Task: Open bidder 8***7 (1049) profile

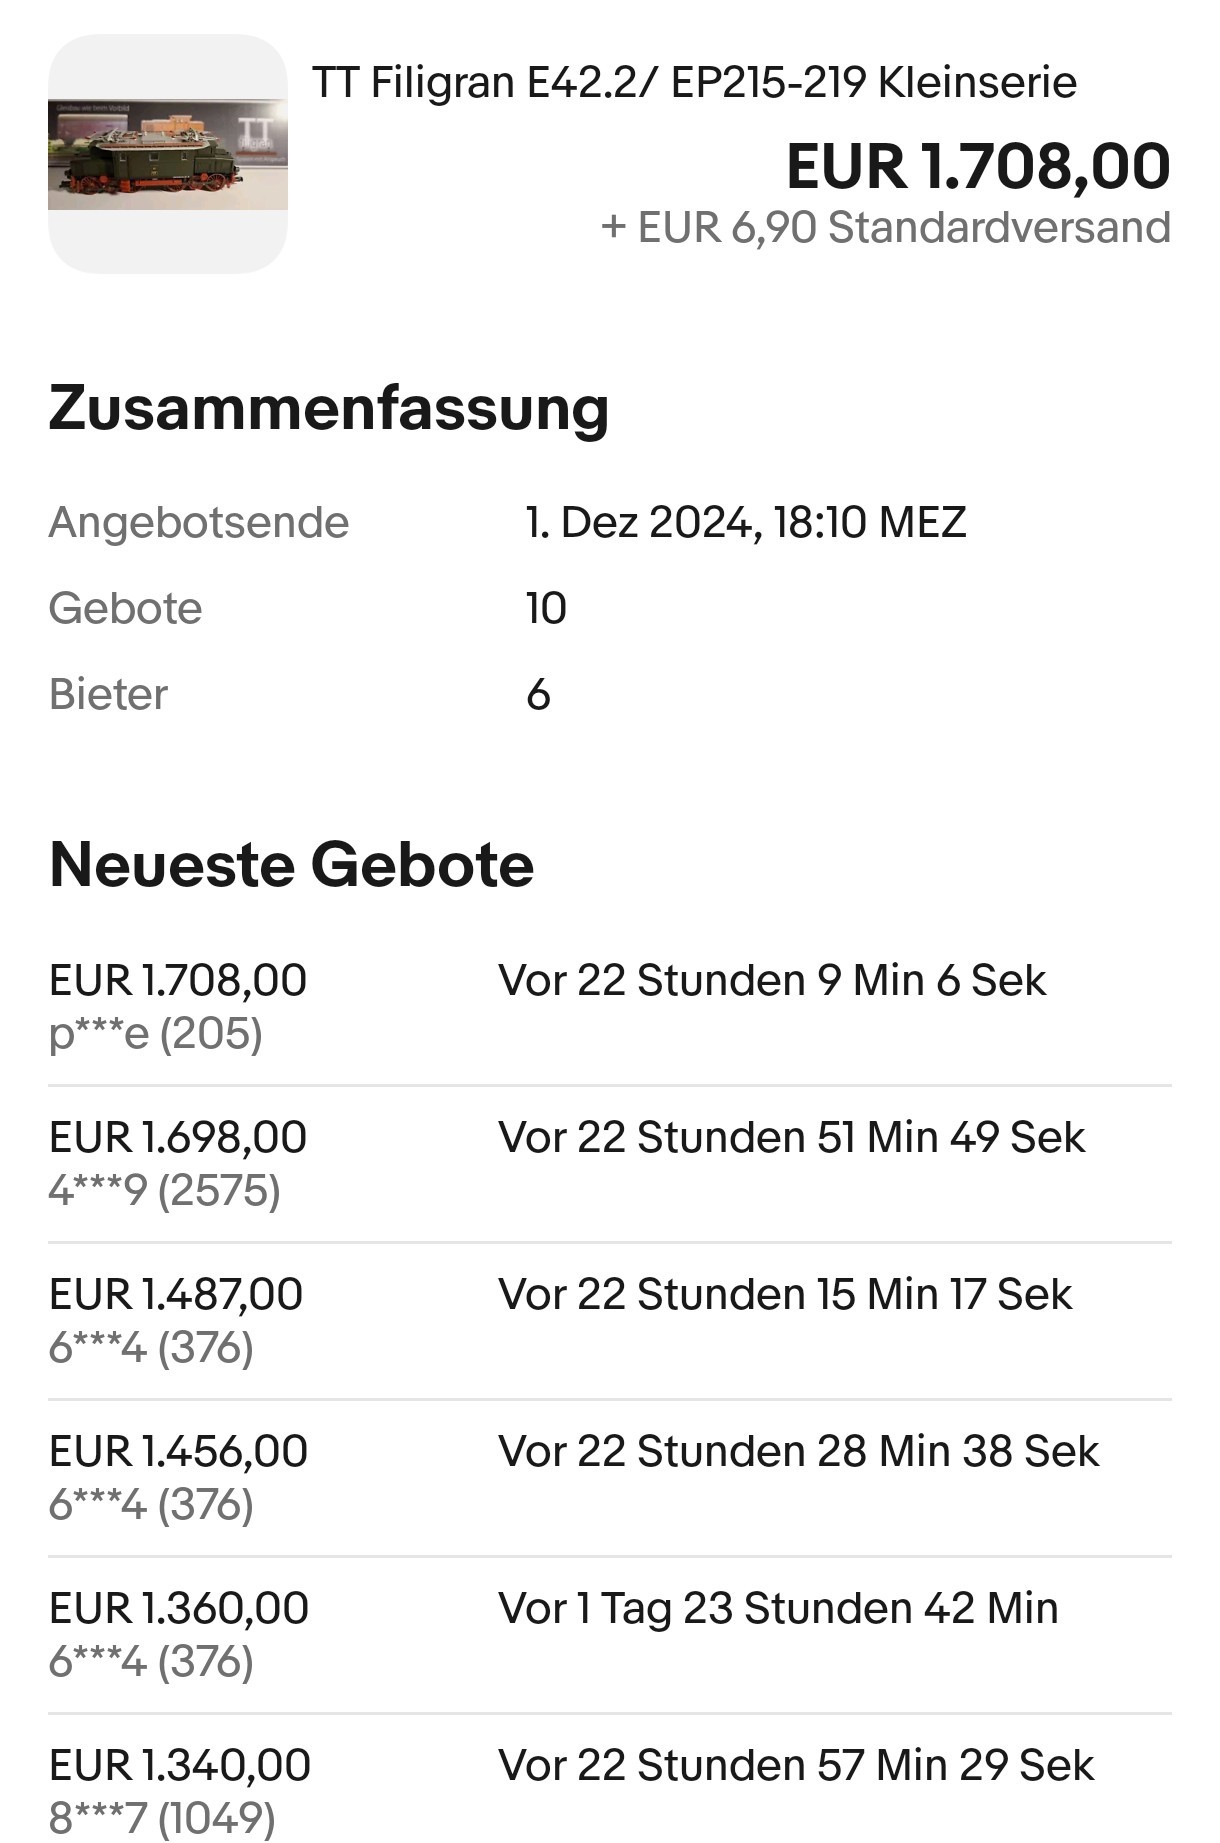Action: click(x=162, y=1818)
